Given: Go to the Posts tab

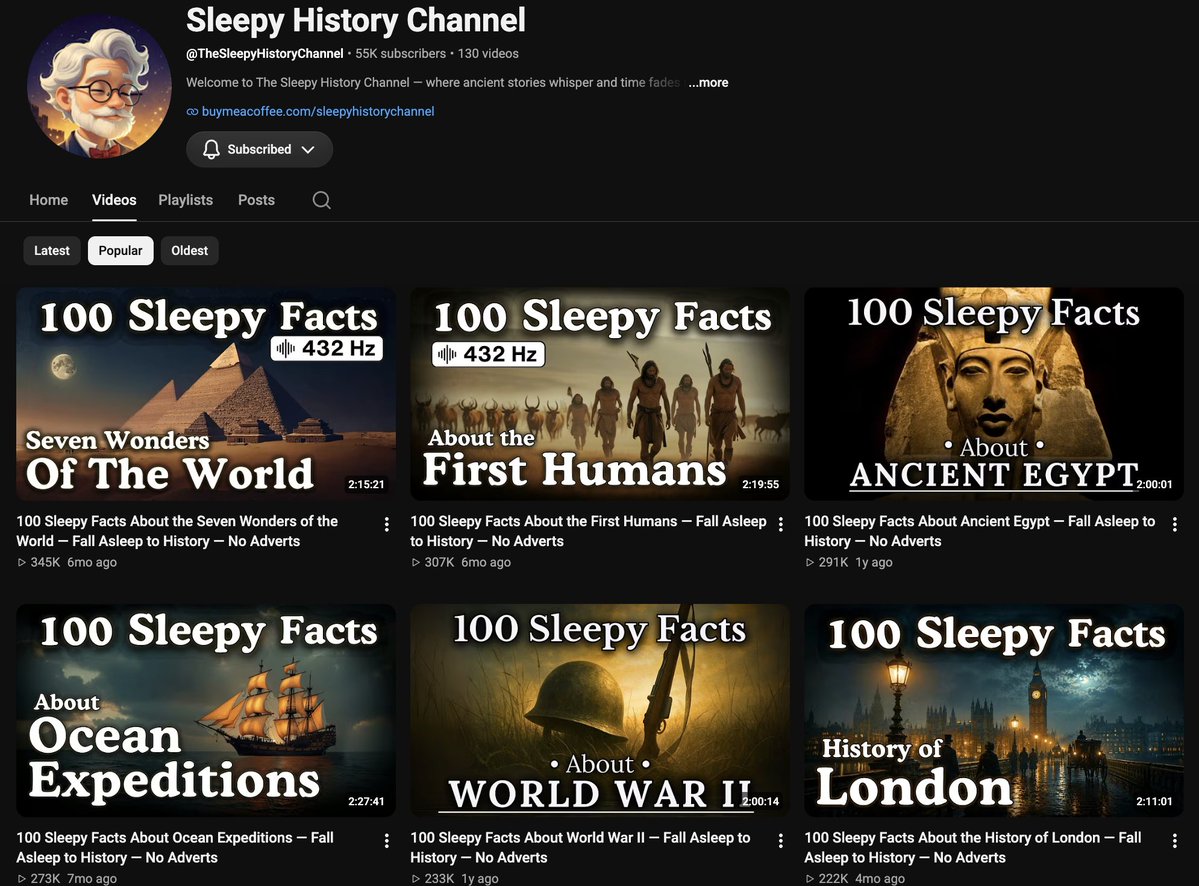Looking at the screenshot, I should click(256, 200).
